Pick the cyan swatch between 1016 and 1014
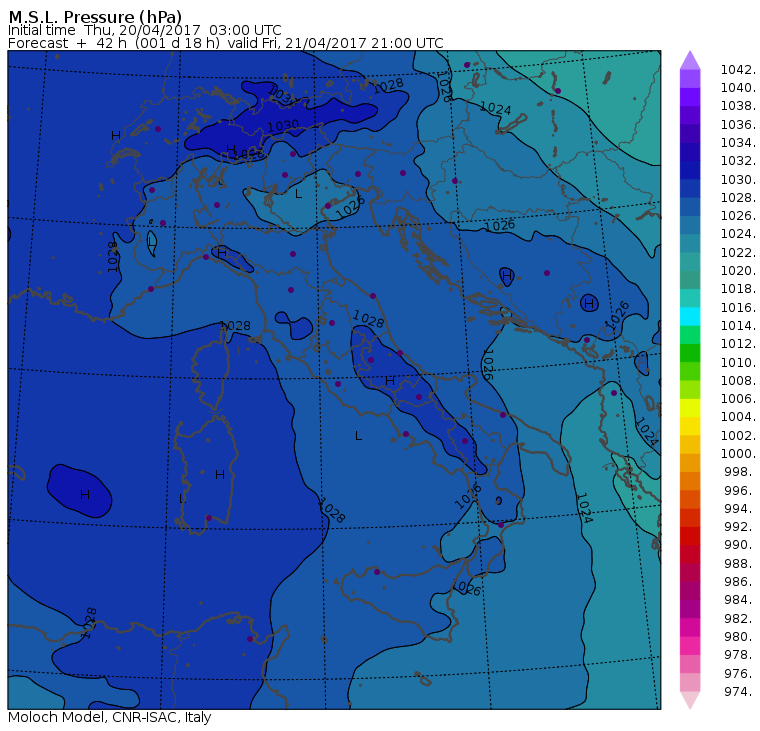 [690, 317]
